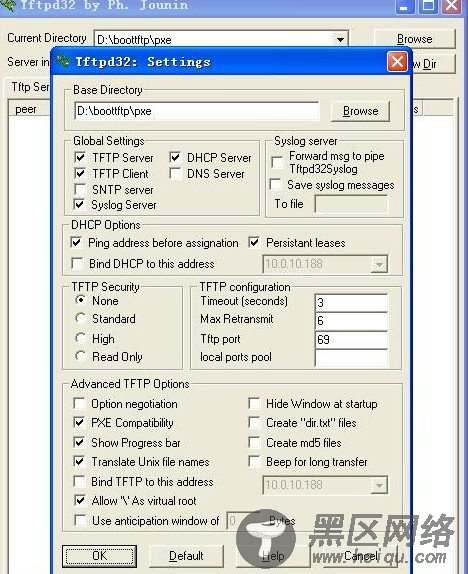Toggle the Syslog Server checkbox

click(79, 204)
